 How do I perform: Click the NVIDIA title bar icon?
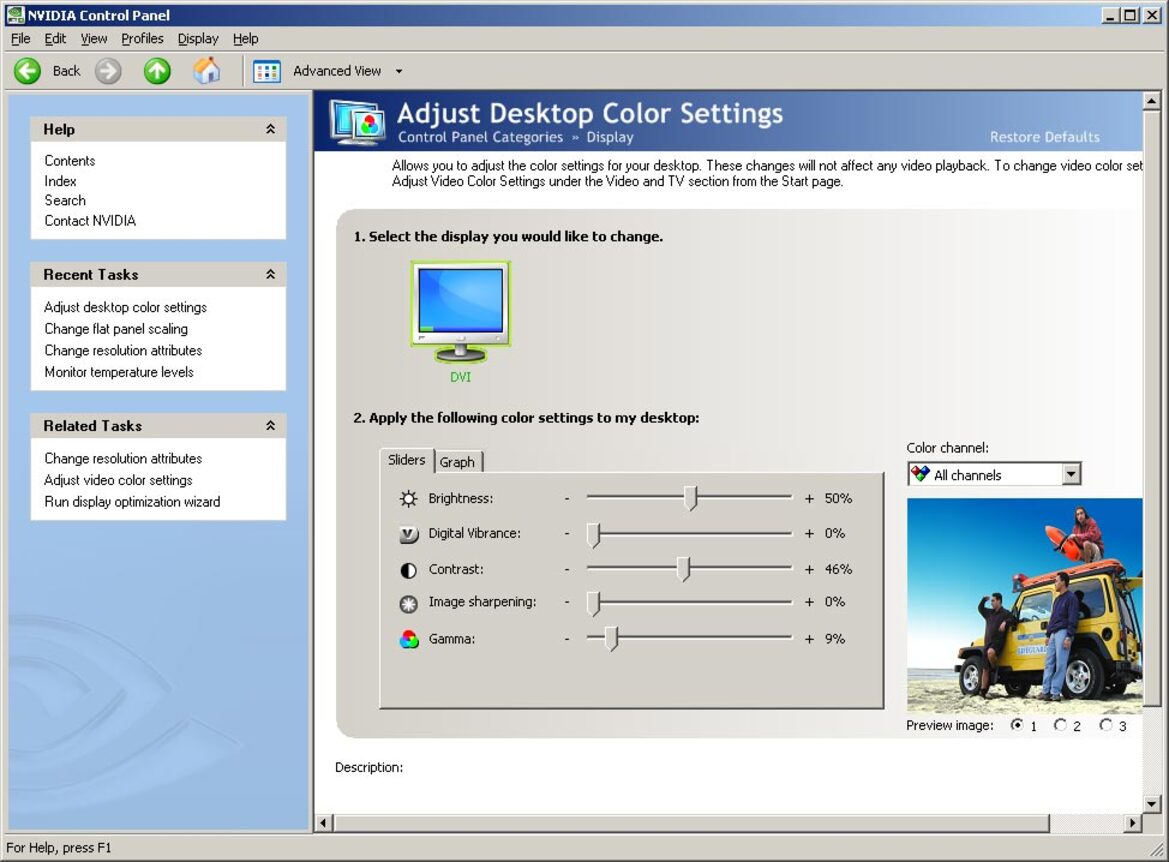pos(15,15)
